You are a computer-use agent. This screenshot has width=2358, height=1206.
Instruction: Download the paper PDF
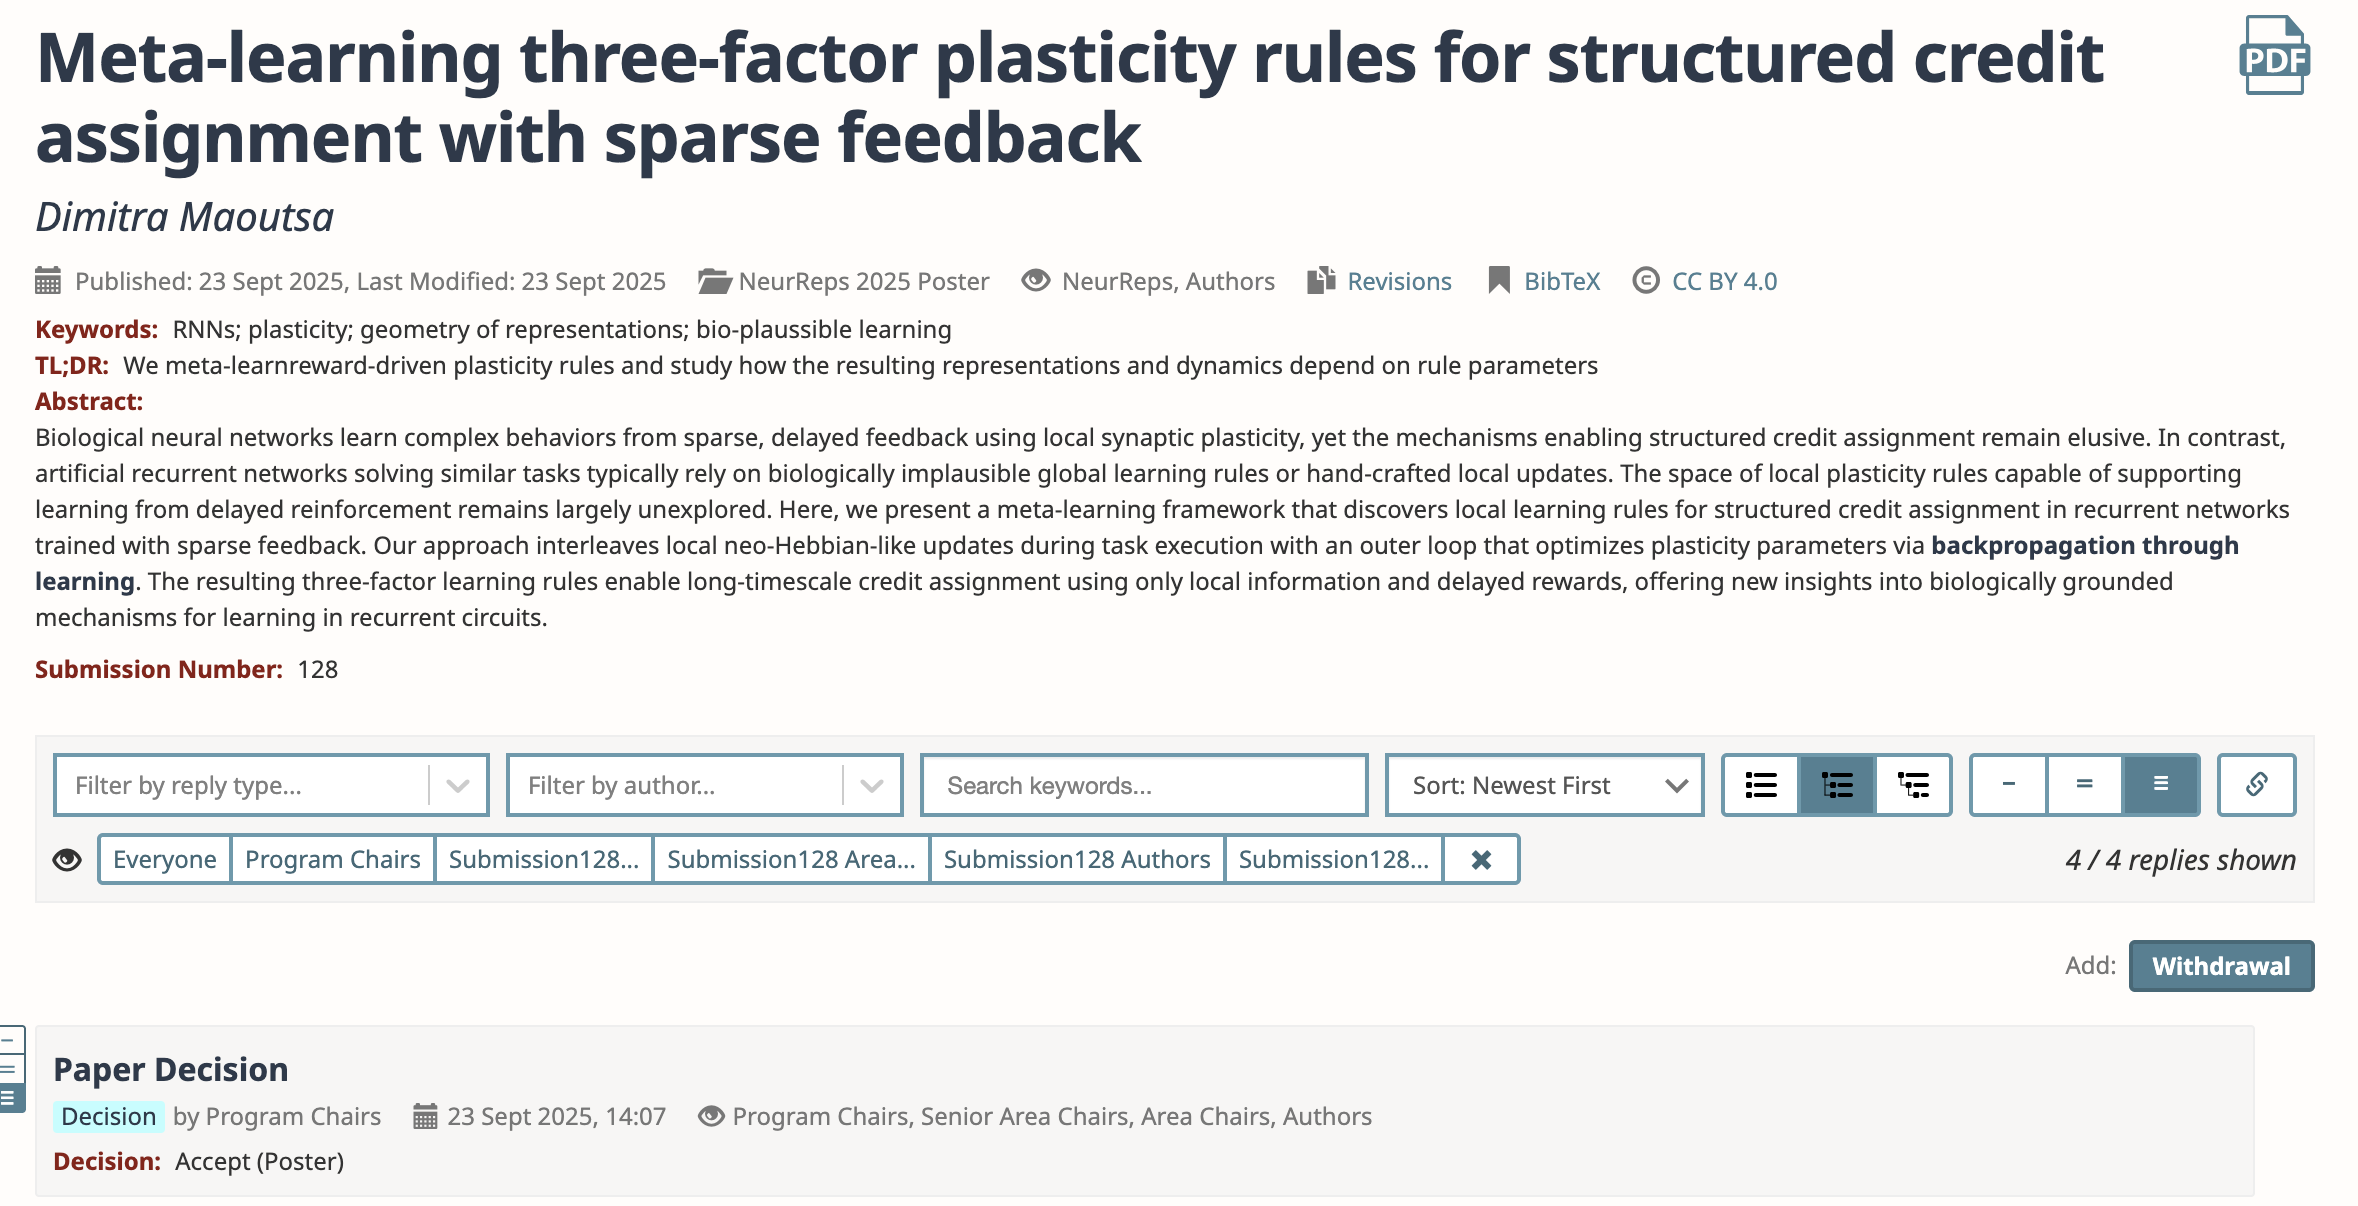point(2274,56)
